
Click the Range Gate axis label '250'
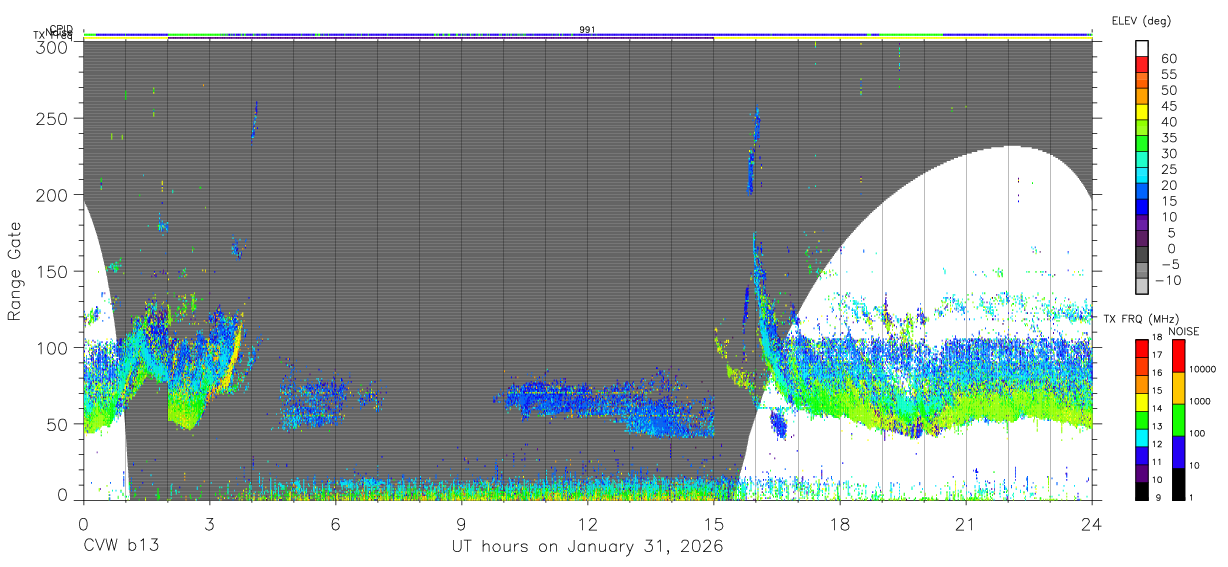pos(52,118)
